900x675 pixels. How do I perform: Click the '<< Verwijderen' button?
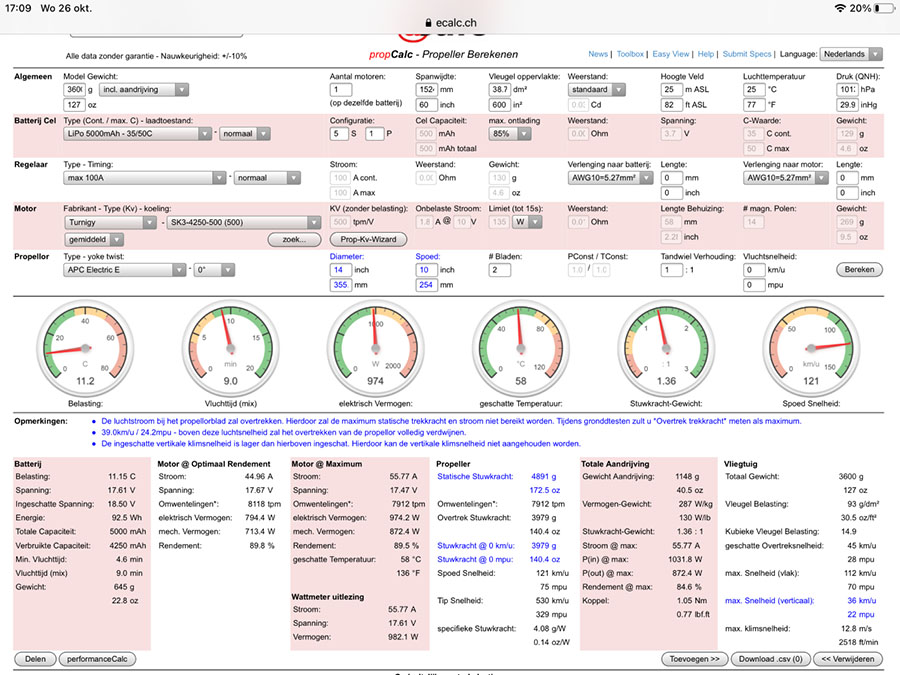pyautogui.click(x=848, y=659)
